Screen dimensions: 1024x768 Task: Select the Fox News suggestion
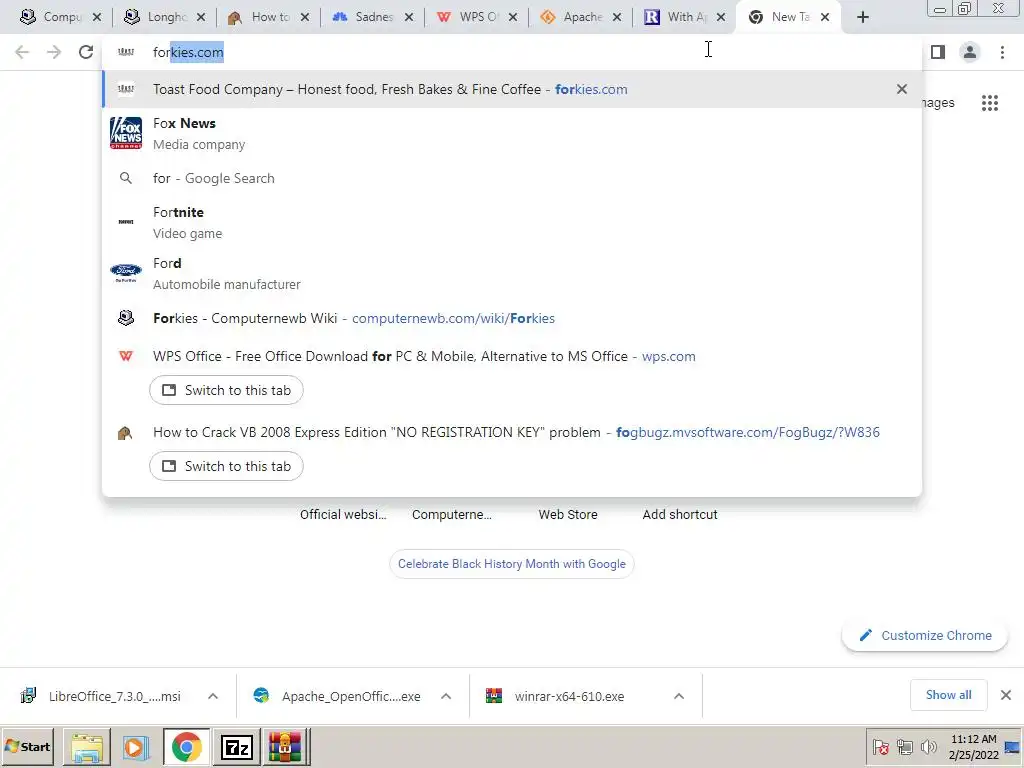[512, 133]
